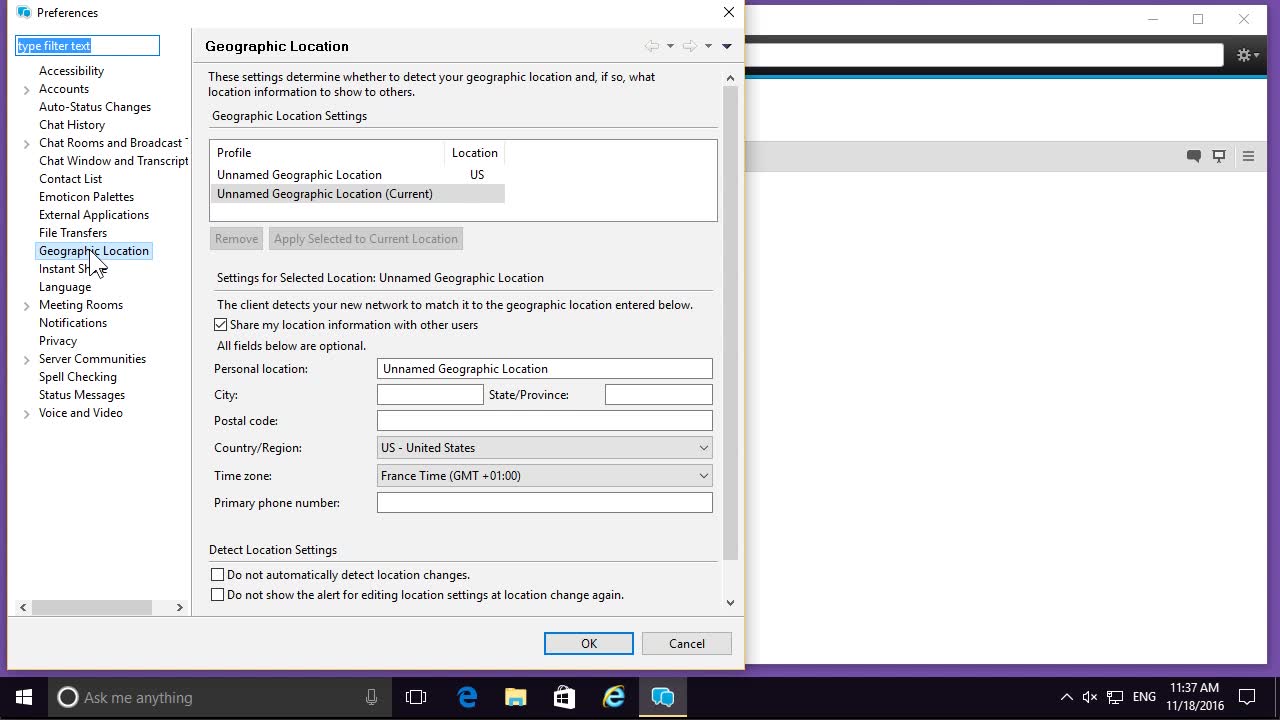Open the gear settings menu
The image size is (1280, 720).
tap(1246, 55)
